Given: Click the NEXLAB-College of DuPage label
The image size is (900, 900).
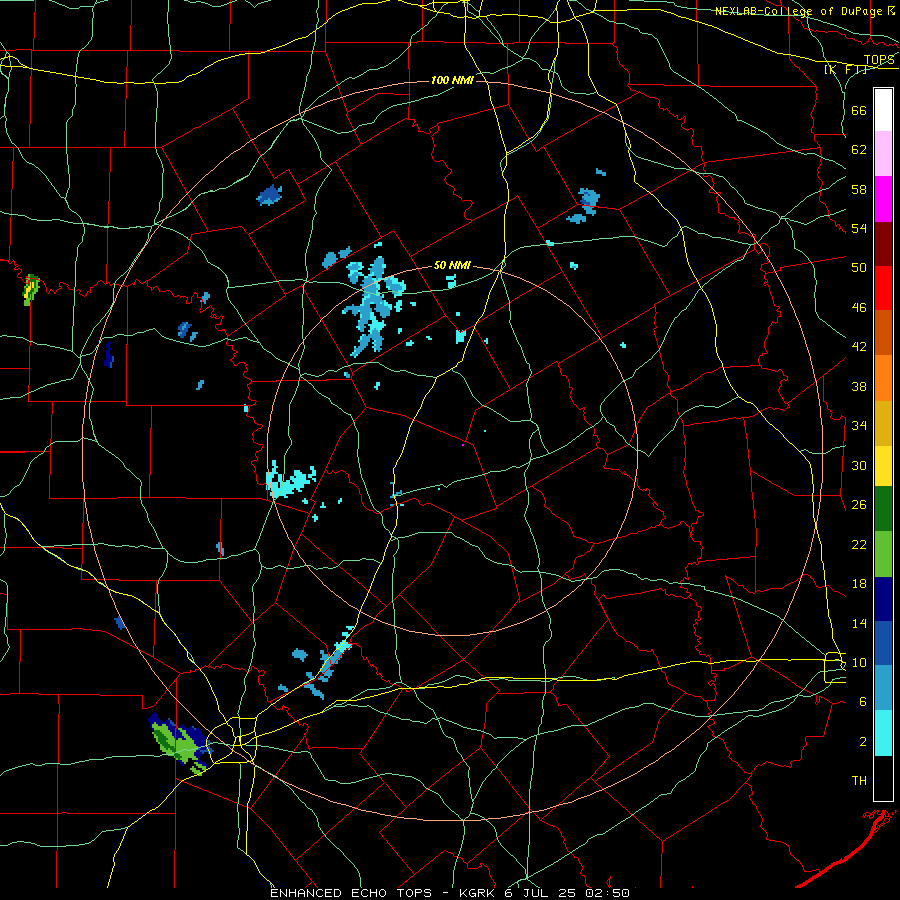Looking at the screenshot, I should 797,11.
